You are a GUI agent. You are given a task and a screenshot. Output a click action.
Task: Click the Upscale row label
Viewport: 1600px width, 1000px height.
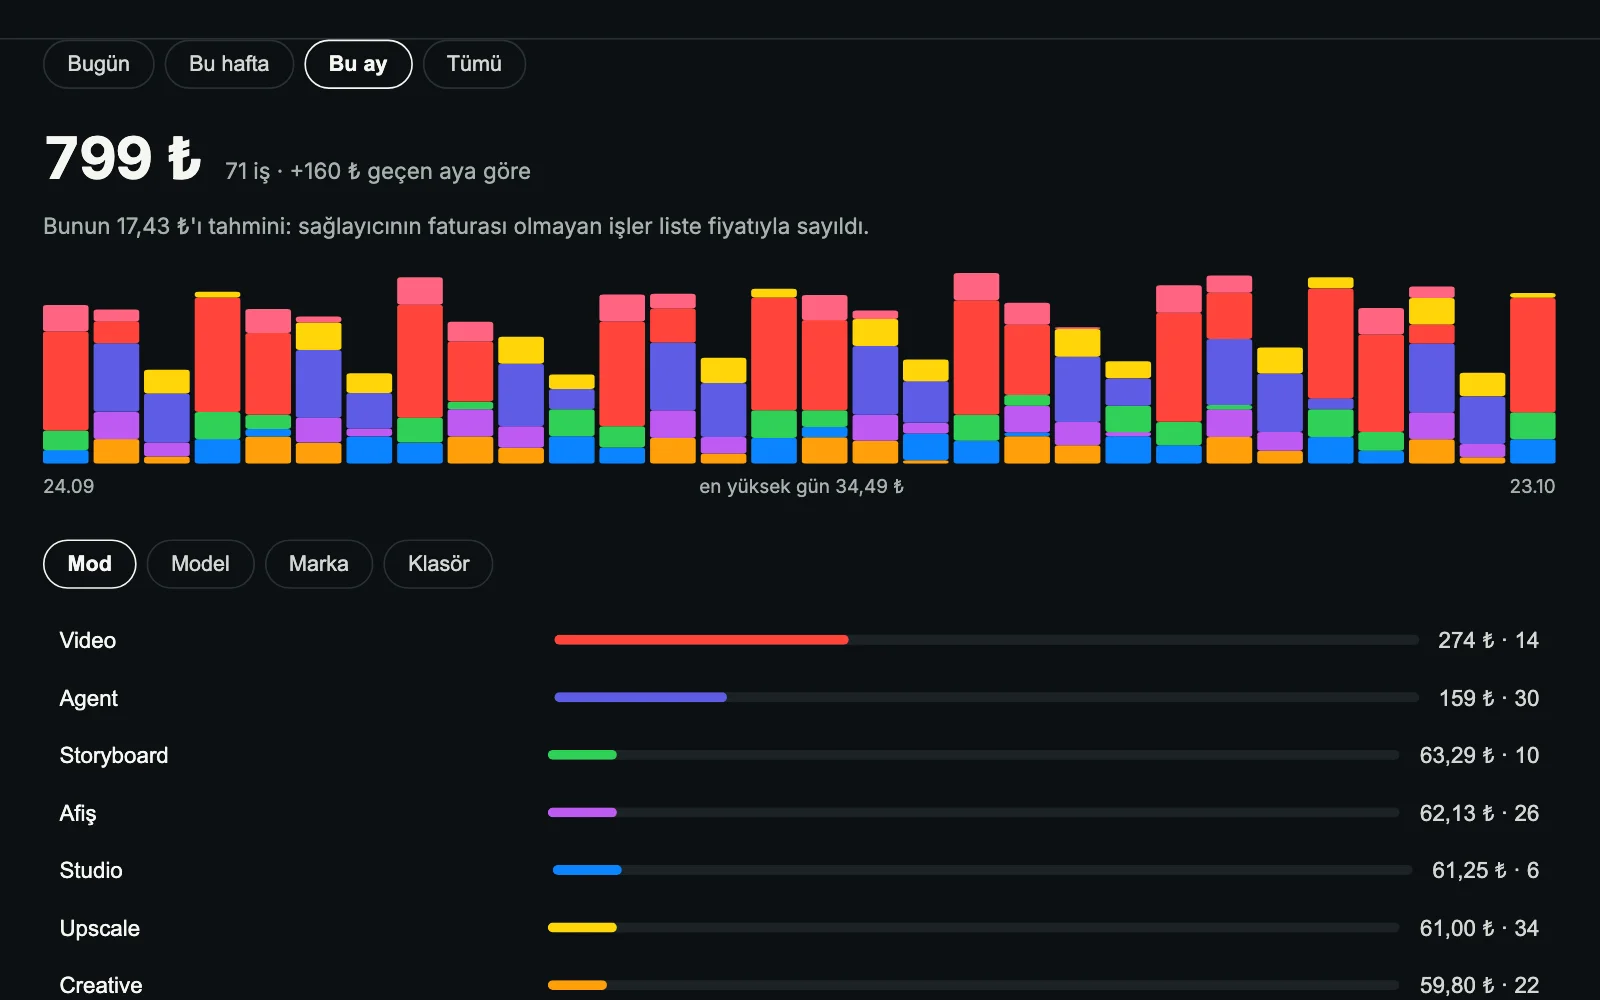[x=100, y=928]
